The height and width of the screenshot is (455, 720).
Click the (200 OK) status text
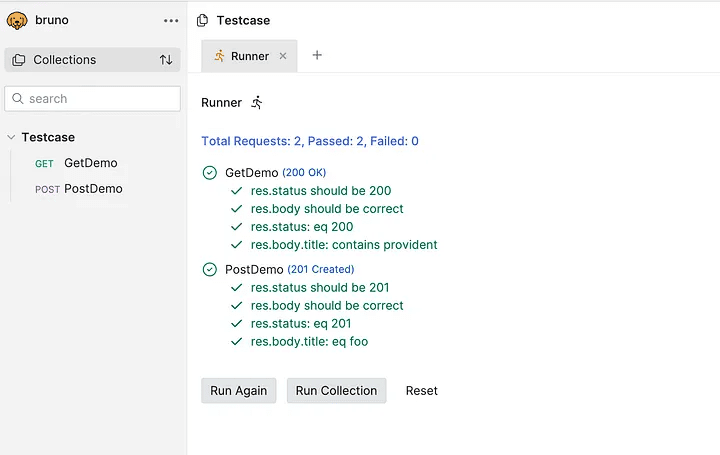tap(304, 173)
